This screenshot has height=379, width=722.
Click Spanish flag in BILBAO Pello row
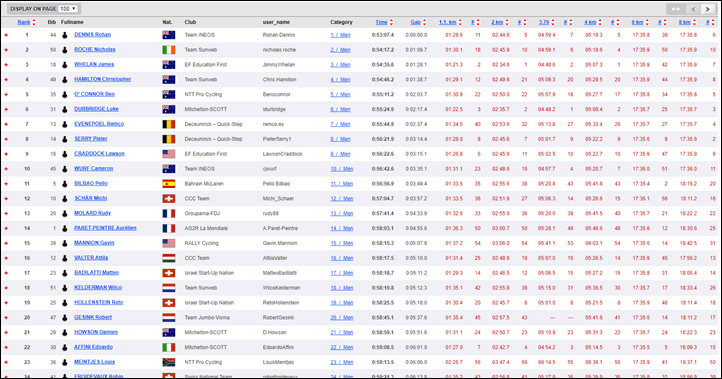169,184
